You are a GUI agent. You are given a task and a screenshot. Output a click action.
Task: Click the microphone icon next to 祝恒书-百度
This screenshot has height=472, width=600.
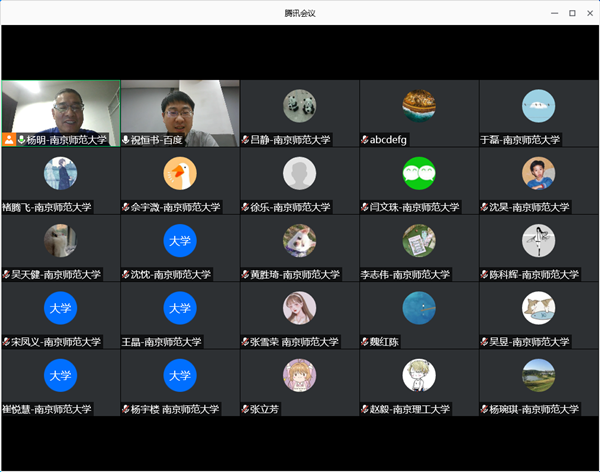point(126,140)
